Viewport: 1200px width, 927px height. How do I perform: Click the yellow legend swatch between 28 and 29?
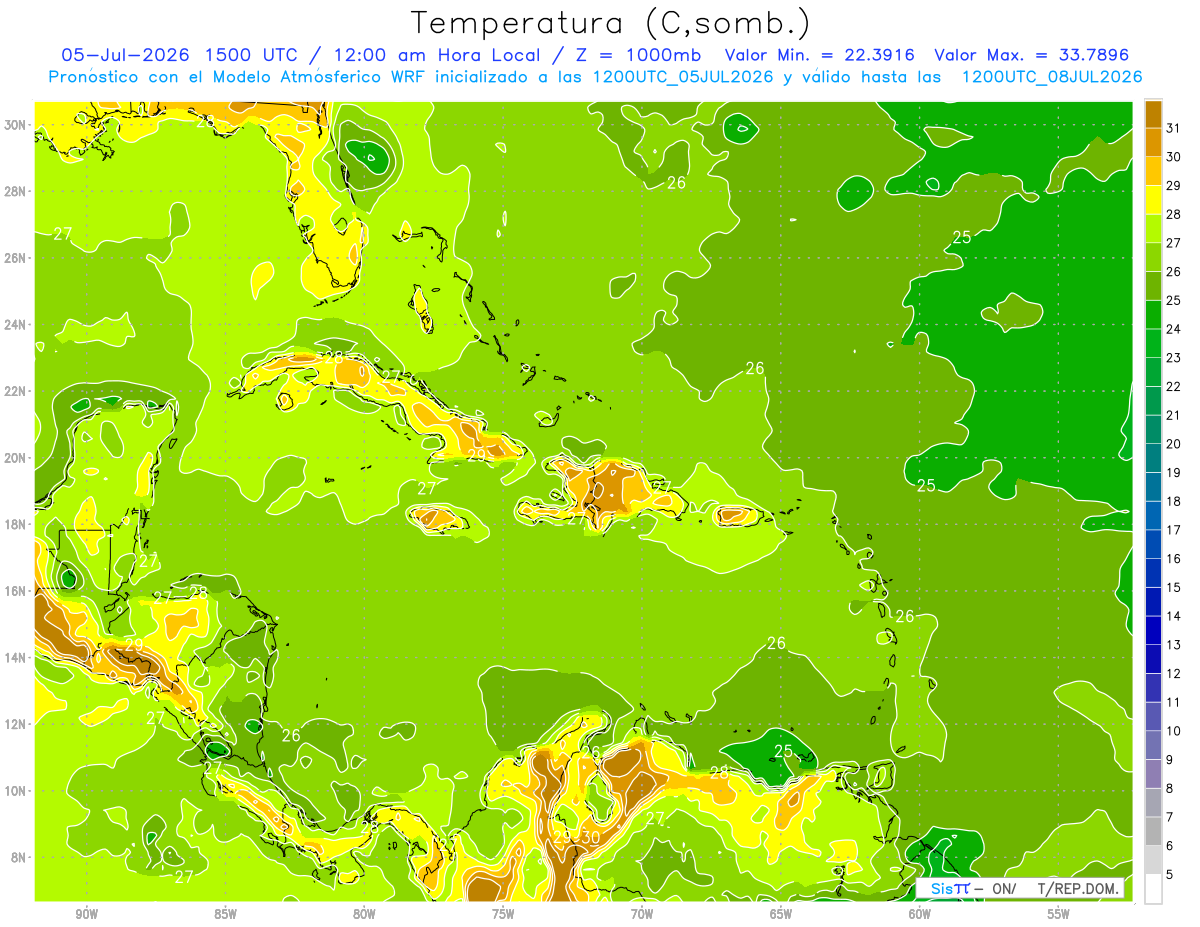1153,200
